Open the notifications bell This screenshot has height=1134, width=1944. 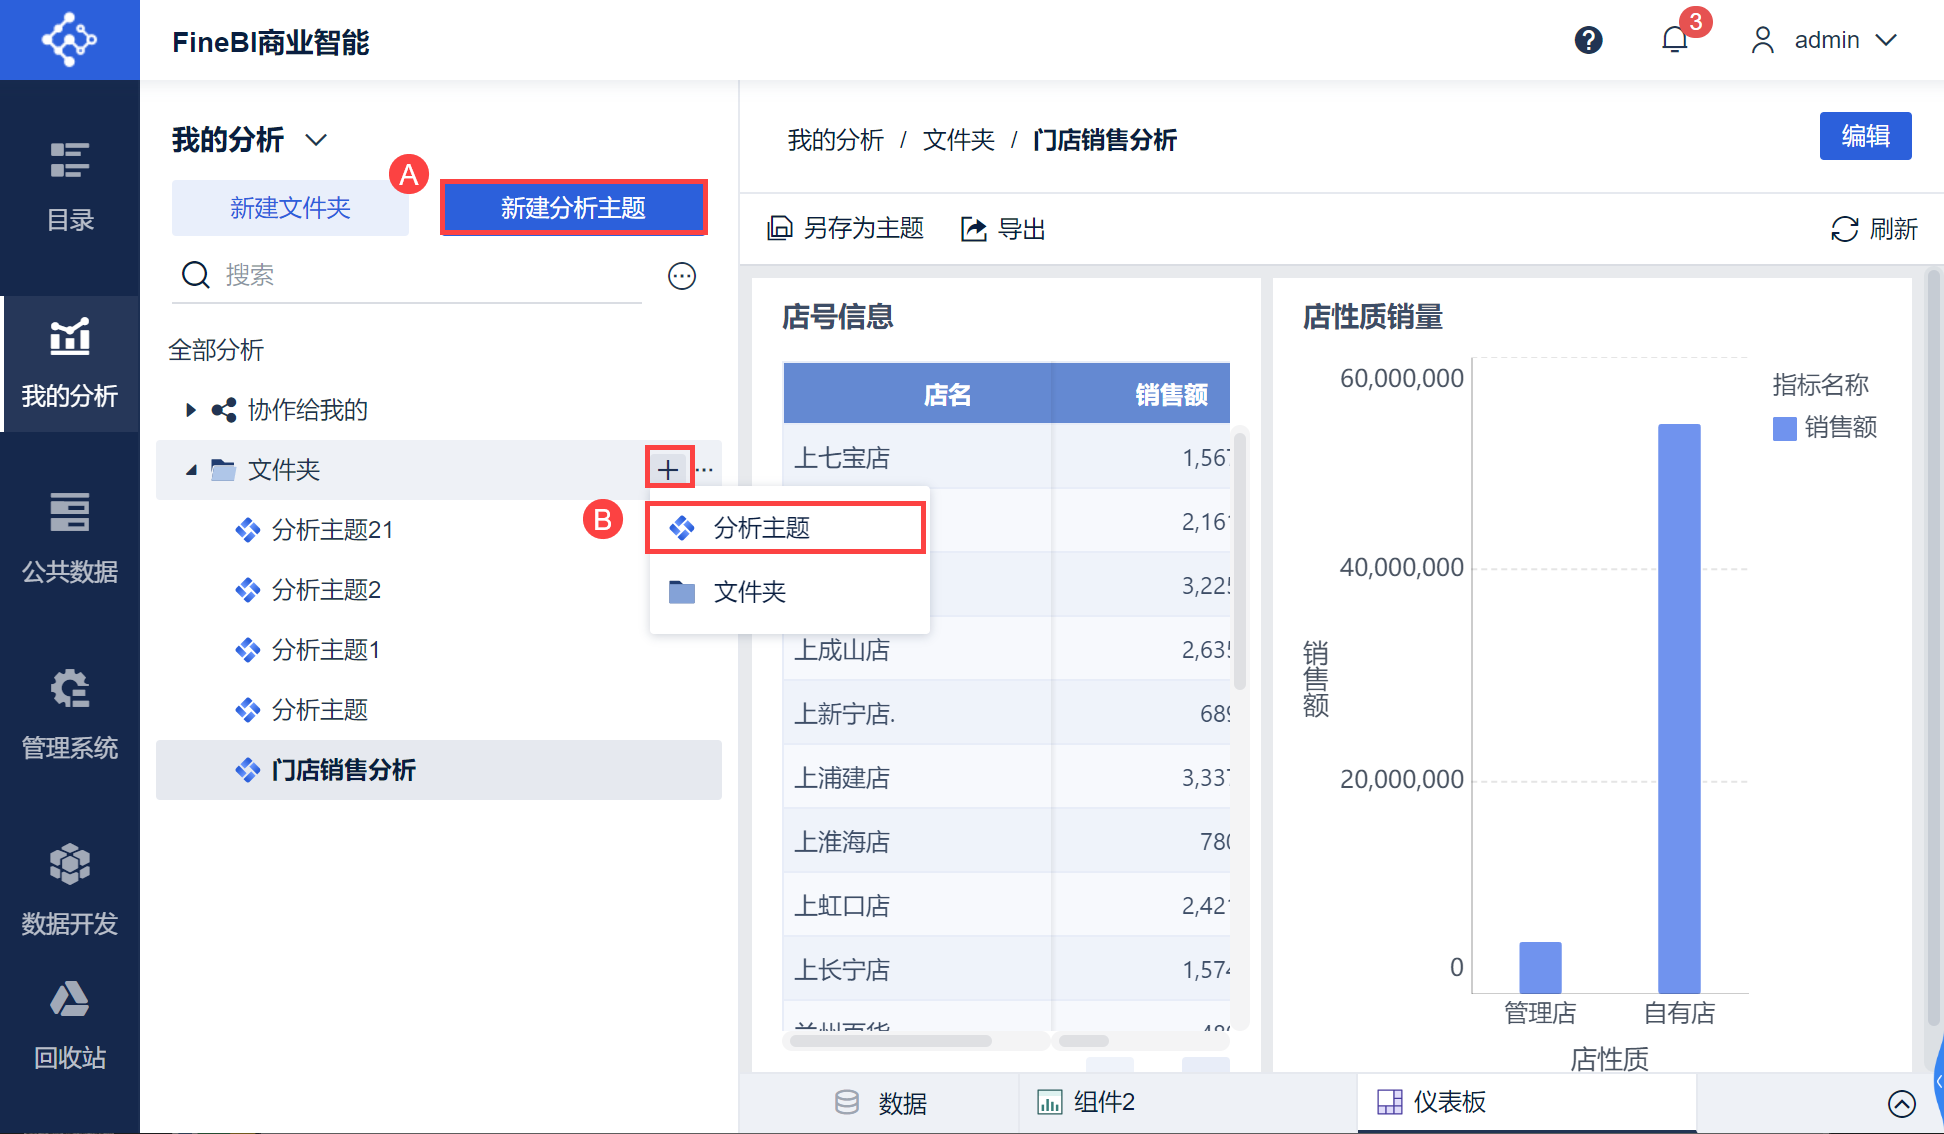(x=1675, y=40)
